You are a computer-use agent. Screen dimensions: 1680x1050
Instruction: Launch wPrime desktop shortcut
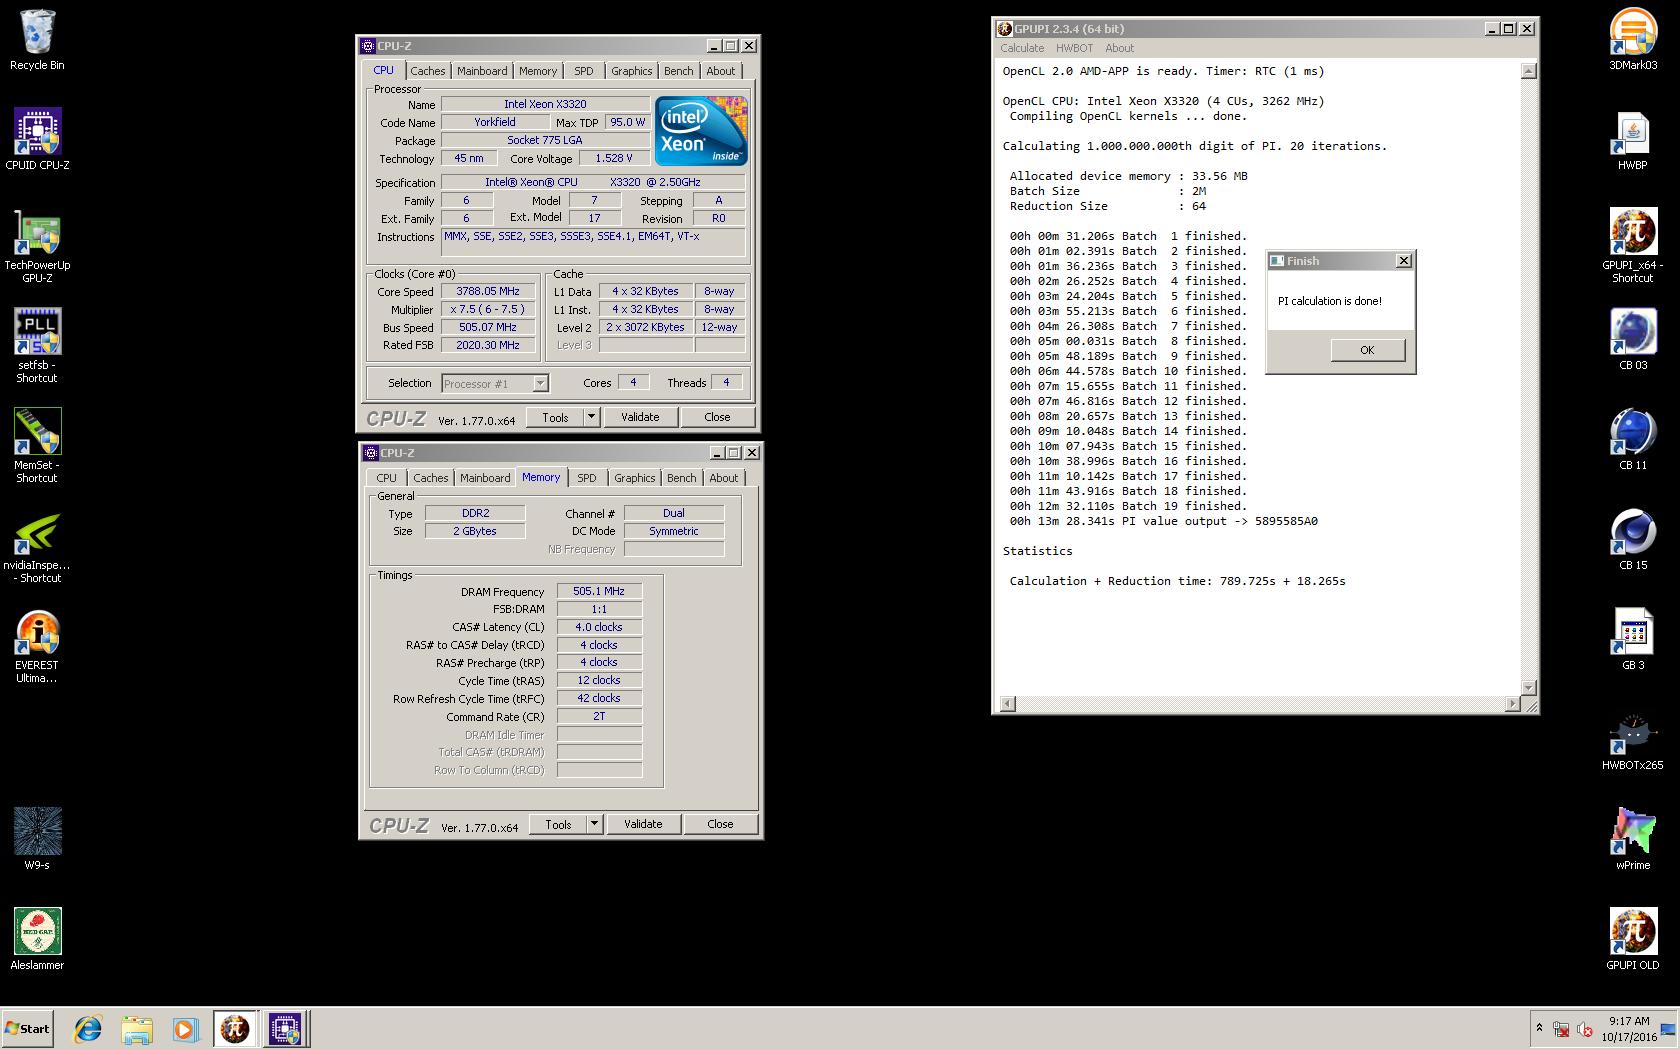click(1632, 840)
